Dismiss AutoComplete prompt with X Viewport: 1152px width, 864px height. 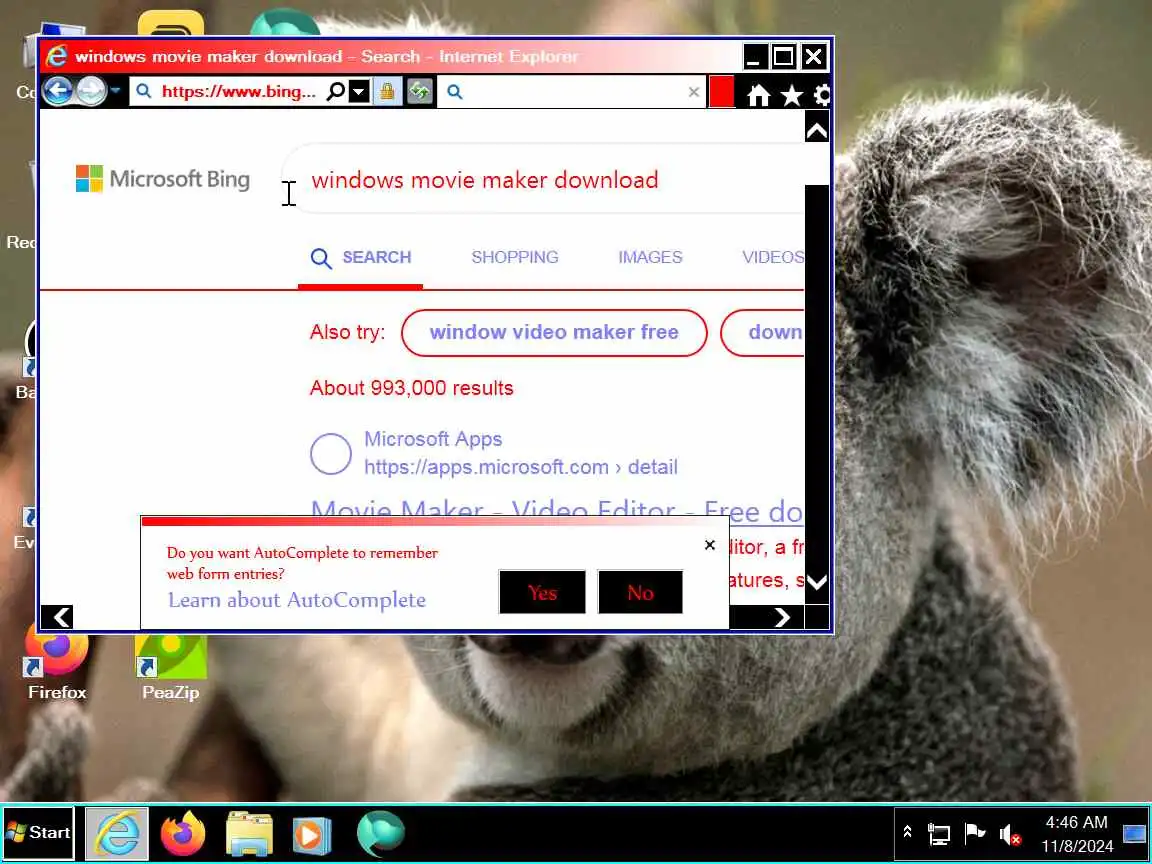tap(710, 545)
